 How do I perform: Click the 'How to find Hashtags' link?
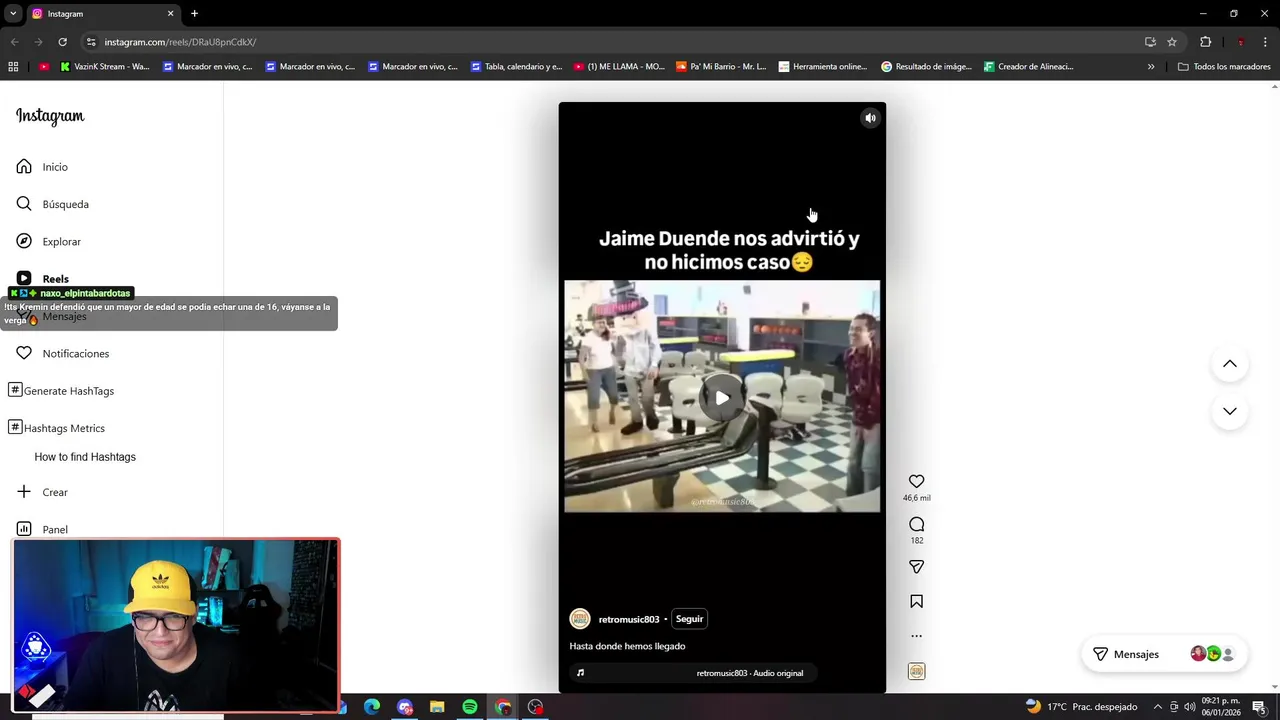tap(85, 457)
